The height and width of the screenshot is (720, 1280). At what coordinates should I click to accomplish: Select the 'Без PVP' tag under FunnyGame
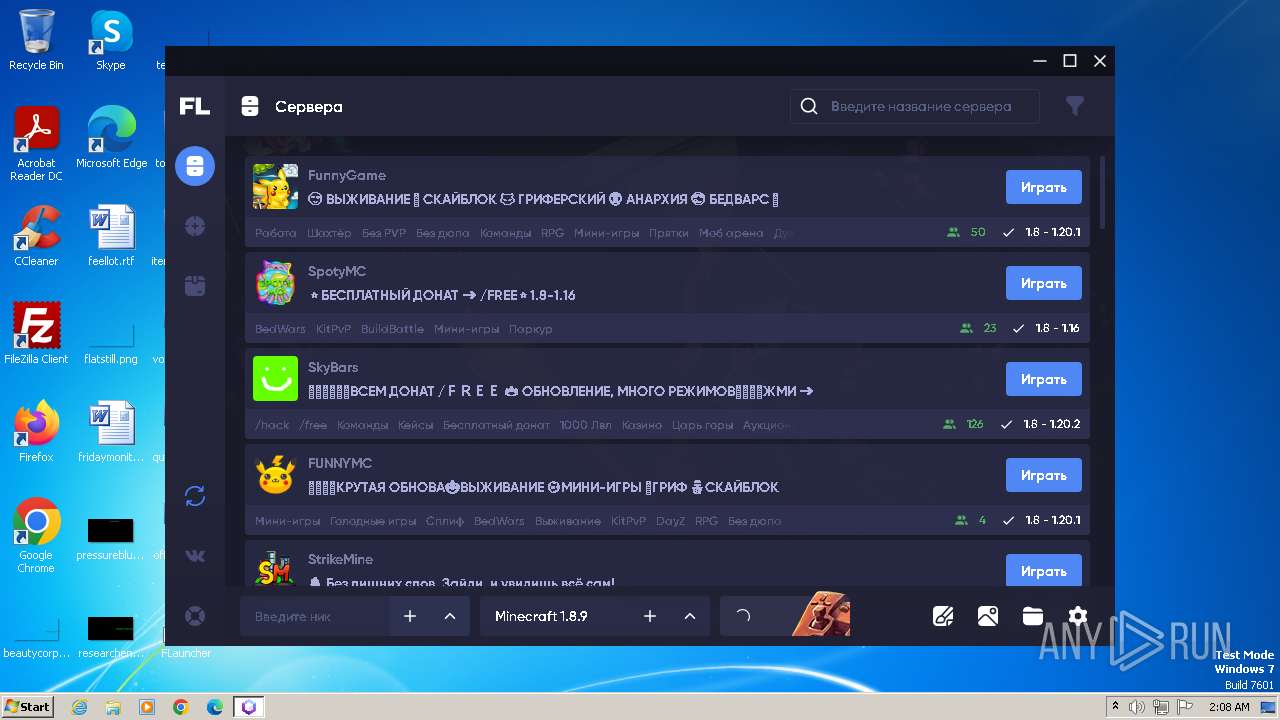coord(384,233)
